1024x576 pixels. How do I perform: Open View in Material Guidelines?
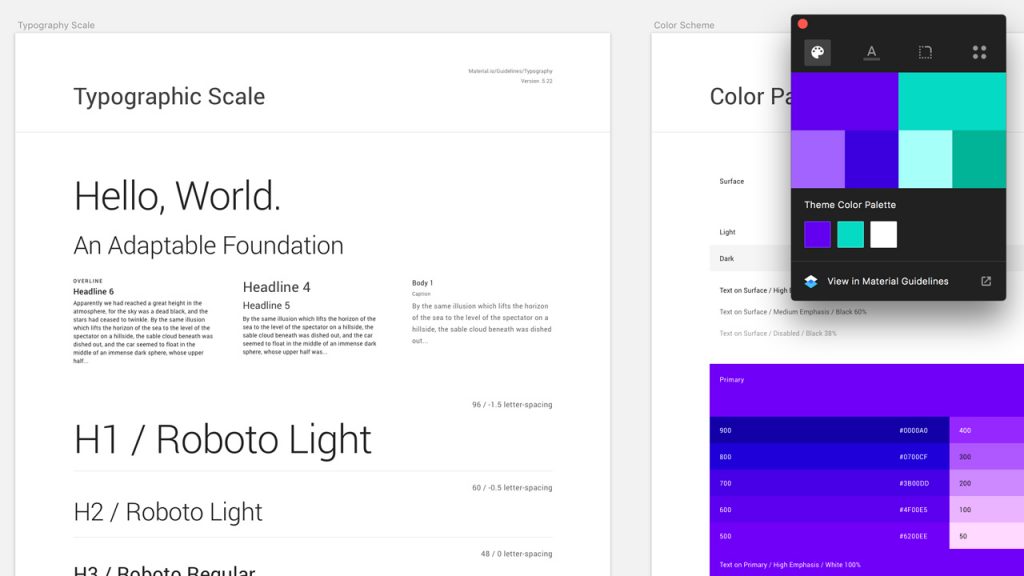click(890, 281)
